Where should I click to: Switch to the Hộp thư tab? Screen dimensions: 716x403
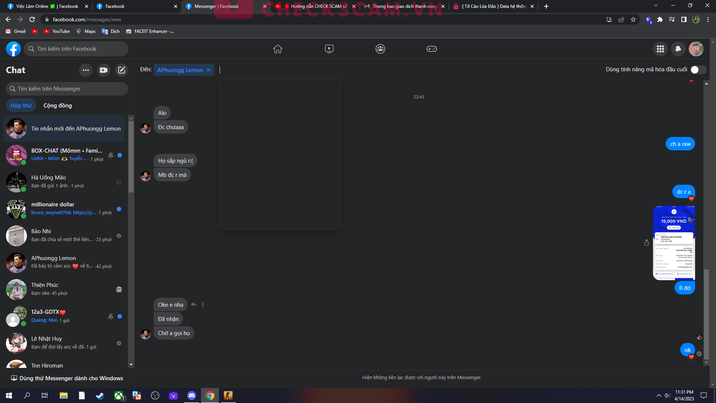tap(21, 105)
